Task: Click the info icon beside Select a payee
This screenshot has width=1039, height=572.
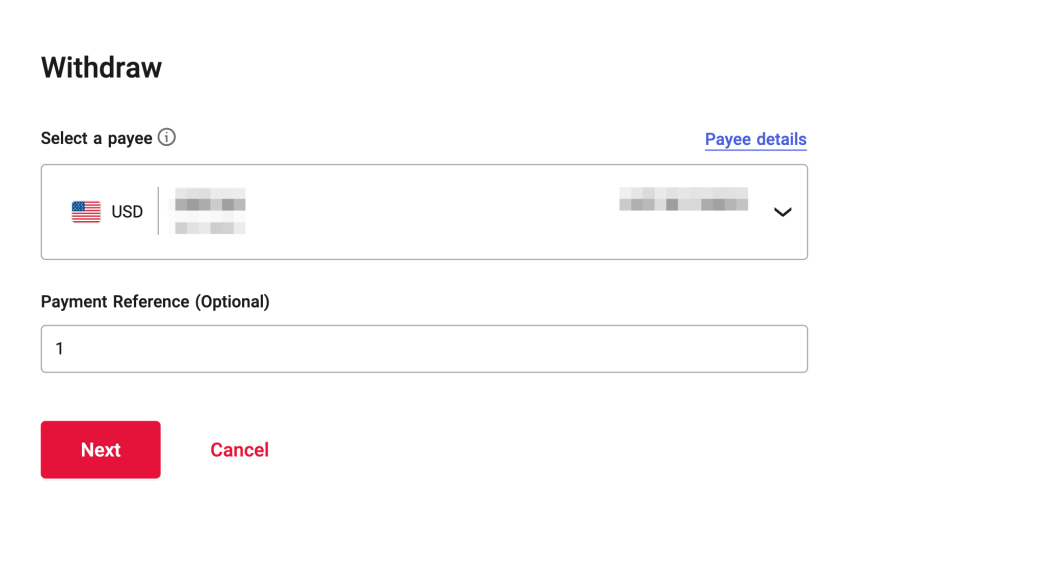Action: tap(167, 138)
